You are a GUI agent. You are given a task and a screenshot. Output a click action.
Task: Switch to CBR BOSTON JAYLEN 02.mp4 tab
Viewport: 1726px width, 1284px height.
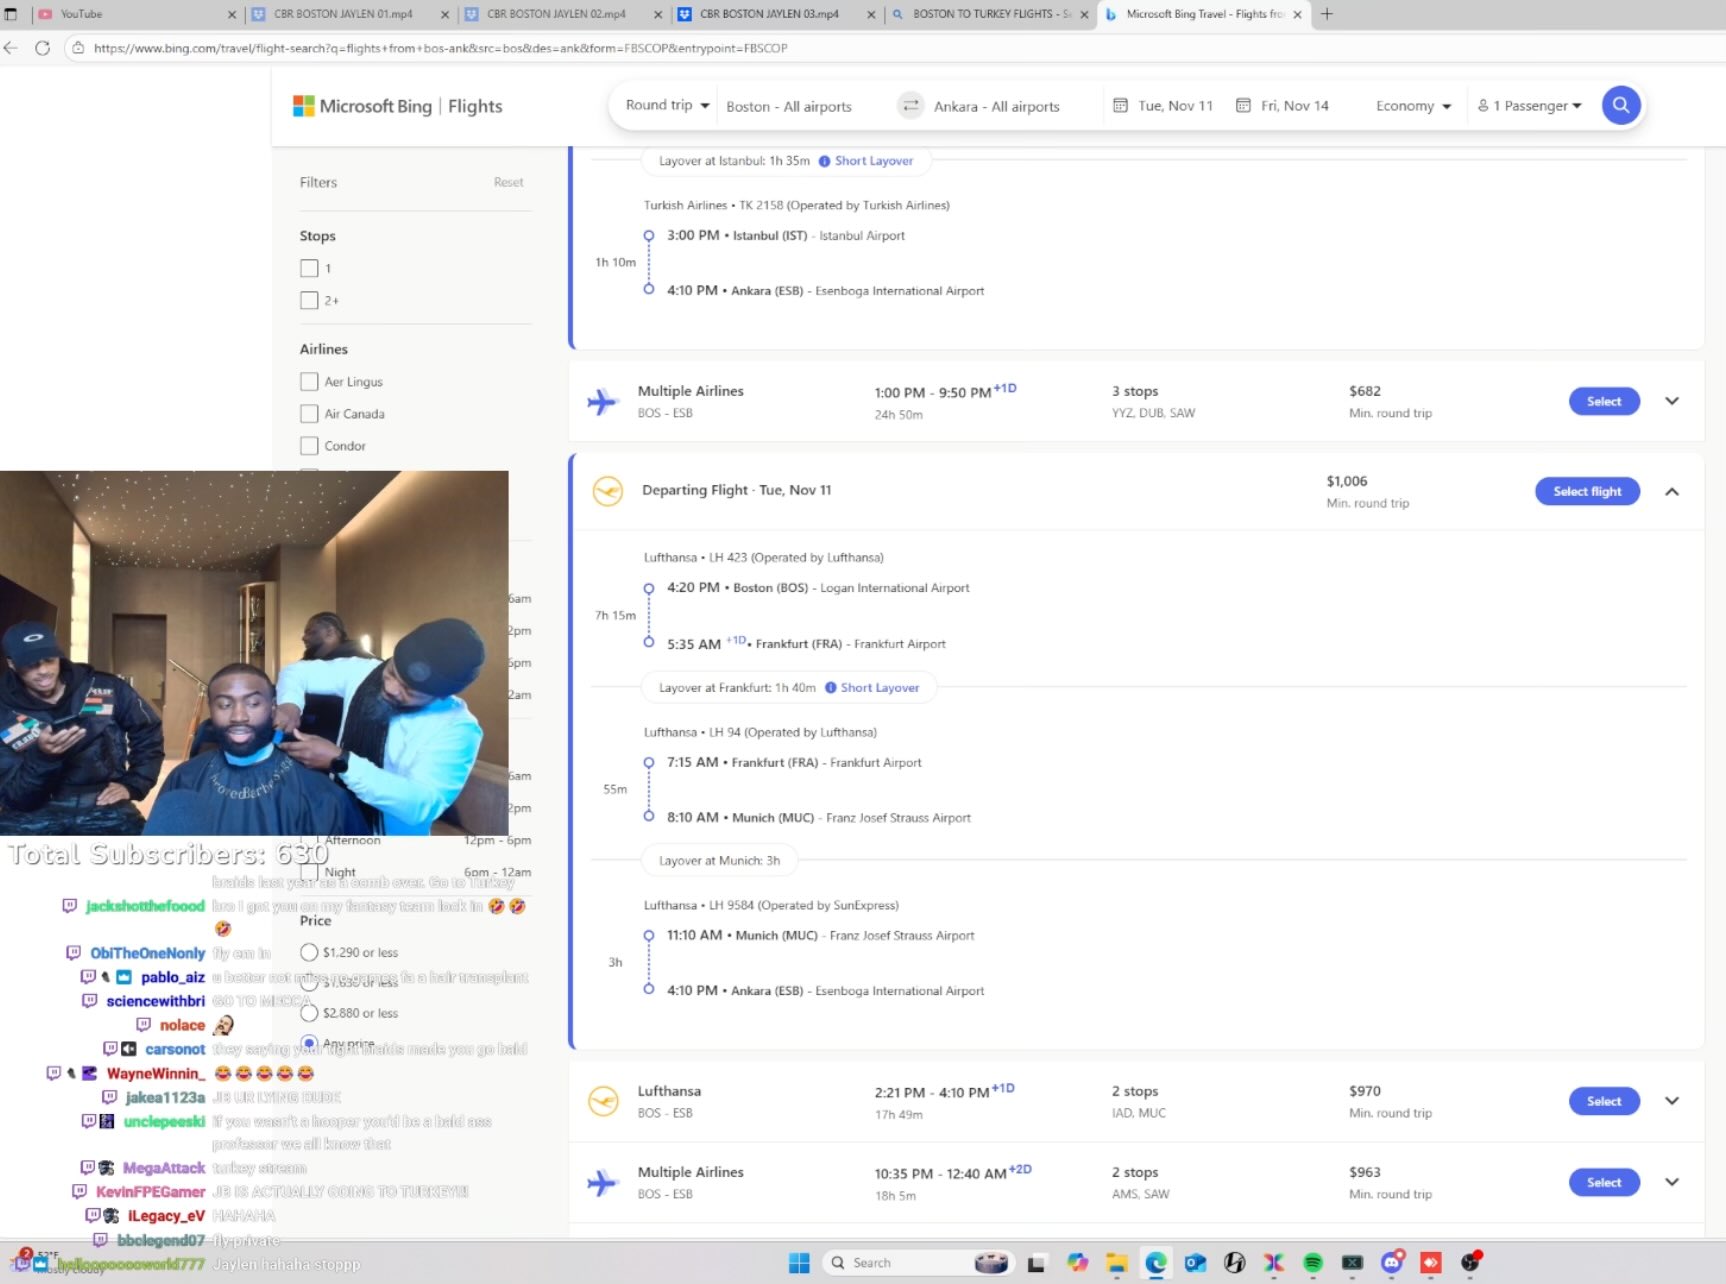point(561,14)
